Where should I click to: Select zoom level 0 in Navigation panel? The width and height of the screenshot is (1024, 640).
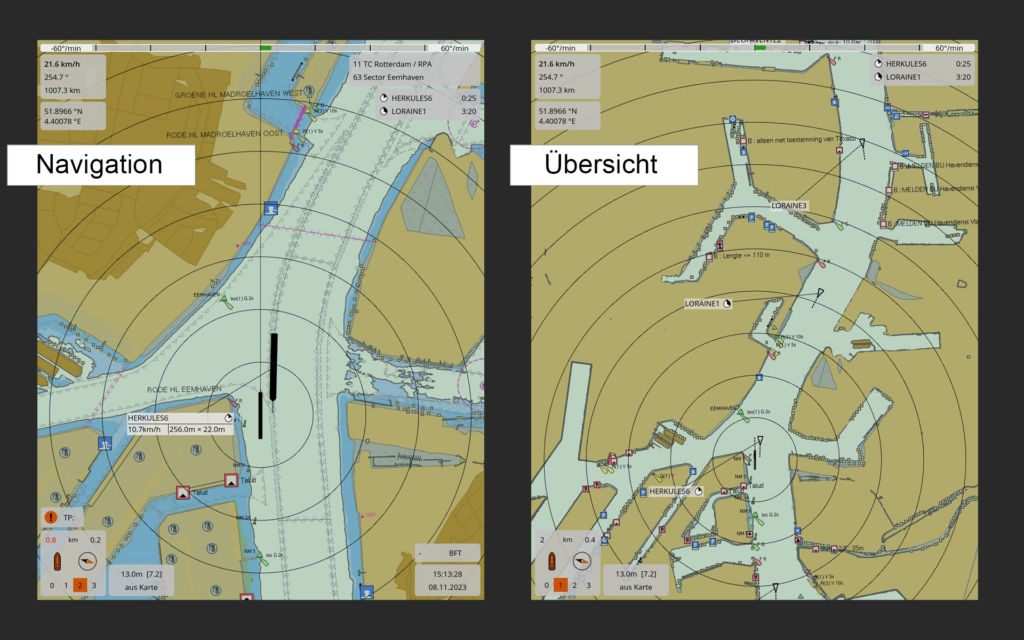click(51, 584)
